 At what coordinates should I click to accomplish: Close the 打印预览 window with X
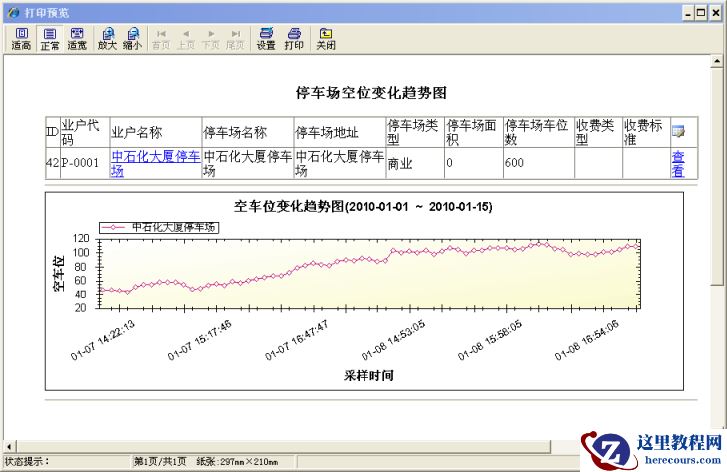click(716, 13)
